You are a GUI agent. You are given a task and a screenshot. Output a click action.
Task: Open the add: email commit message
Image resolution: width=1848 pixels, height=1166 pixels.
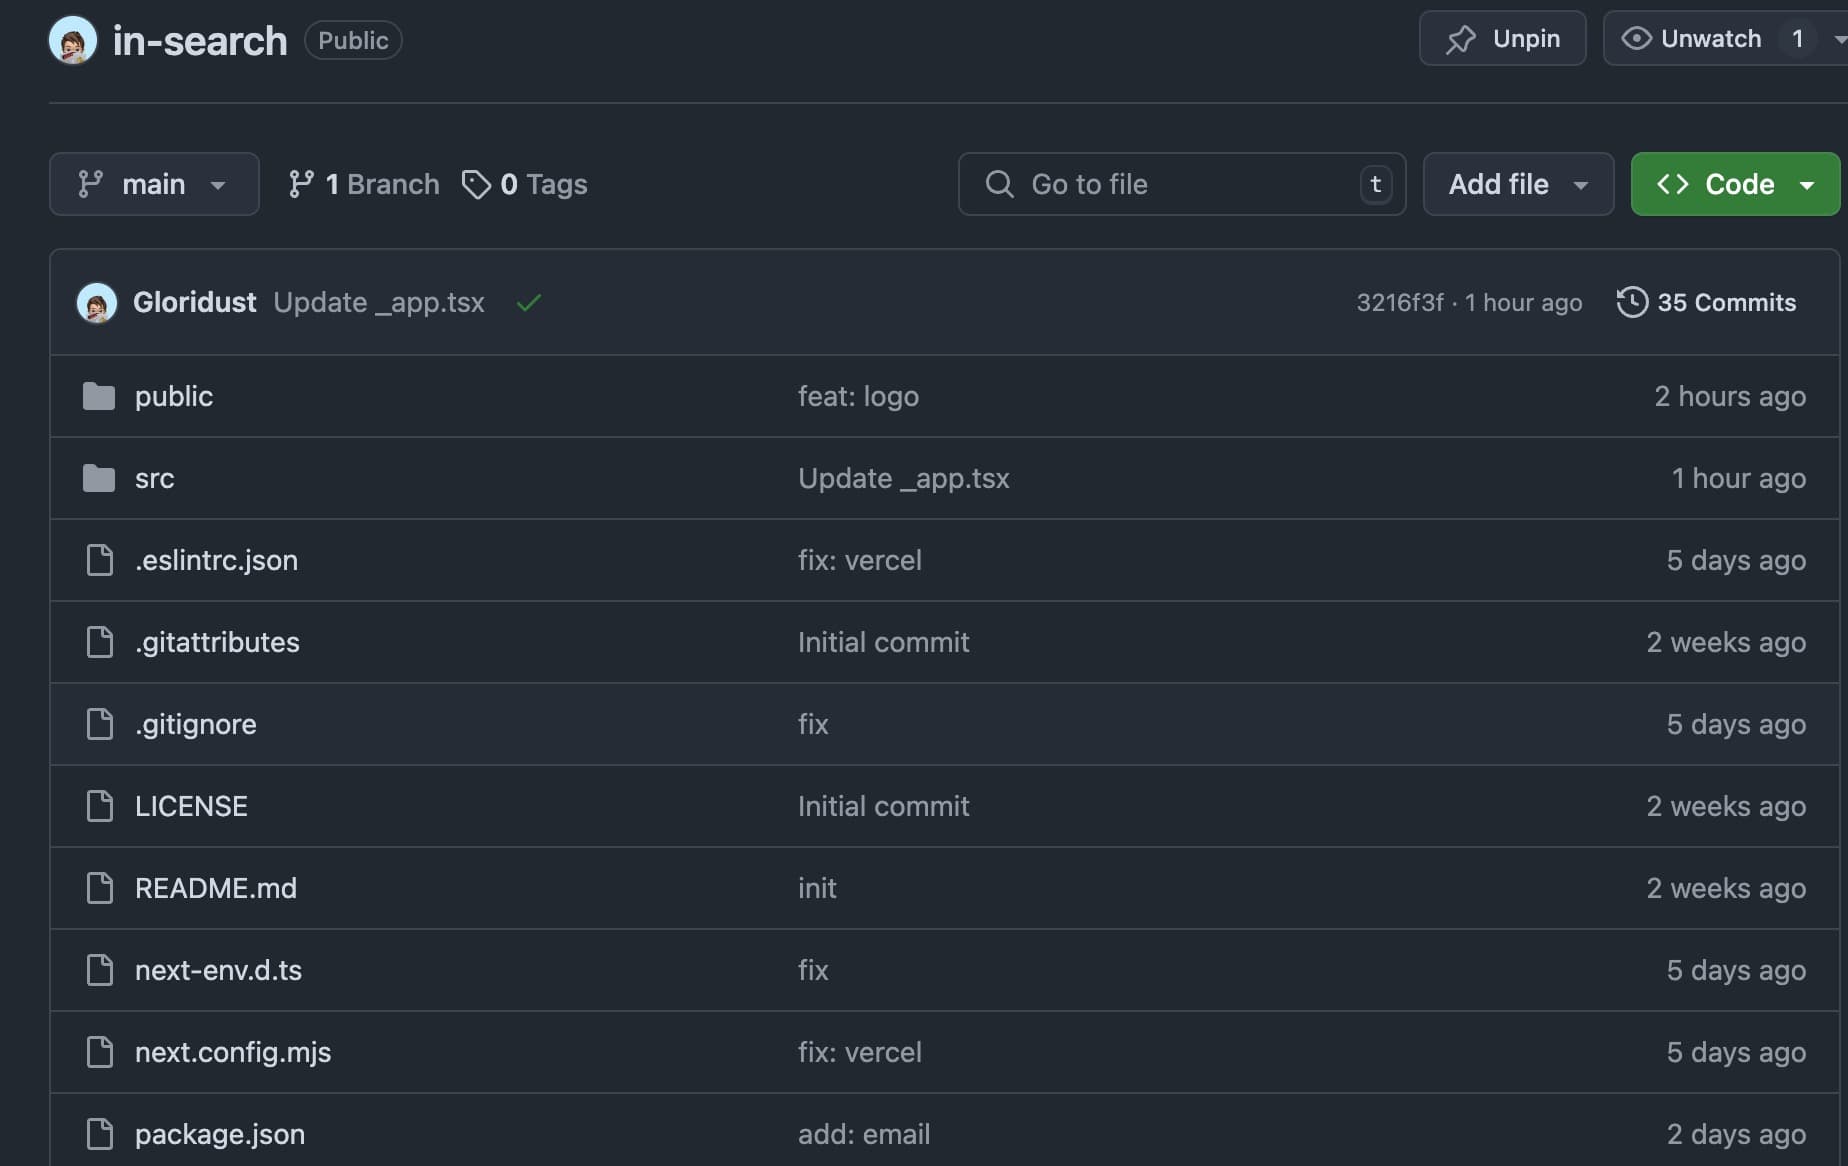(864, 1134)
